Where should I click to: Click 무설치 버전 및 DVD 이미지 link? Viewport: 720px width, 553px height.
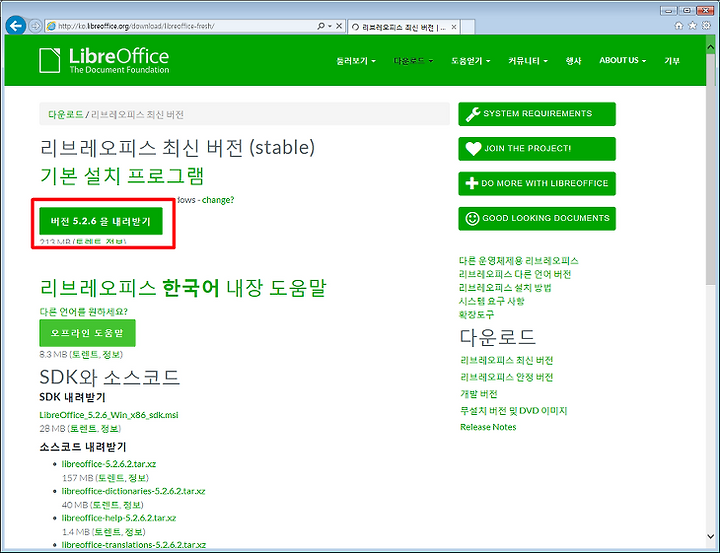[514, 411]
